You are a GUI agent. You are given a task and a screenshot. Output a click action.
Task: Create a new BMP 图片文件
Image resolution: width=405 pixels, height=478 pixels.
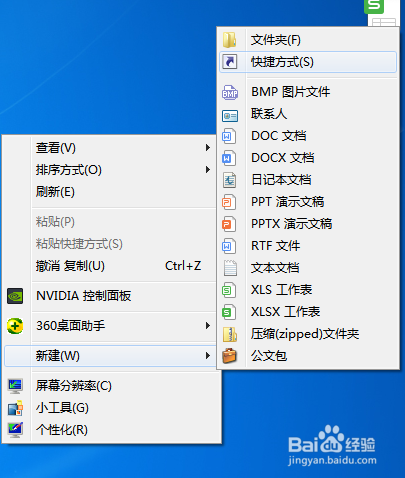[308, 92]
